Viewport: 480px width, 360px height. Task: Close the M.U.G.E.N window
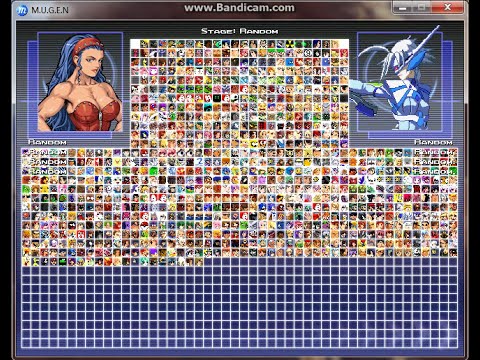click(447, 7)
